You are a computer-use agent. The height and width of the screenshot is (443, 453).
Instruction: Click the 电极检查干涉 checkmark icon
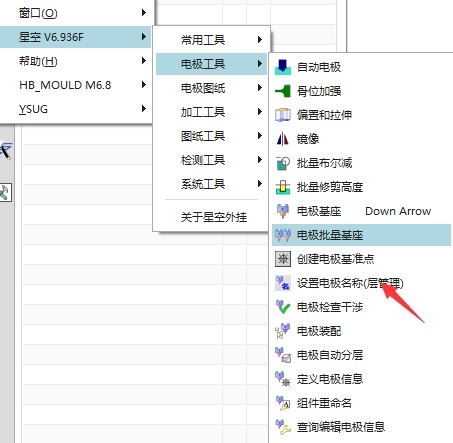(283, 307)
